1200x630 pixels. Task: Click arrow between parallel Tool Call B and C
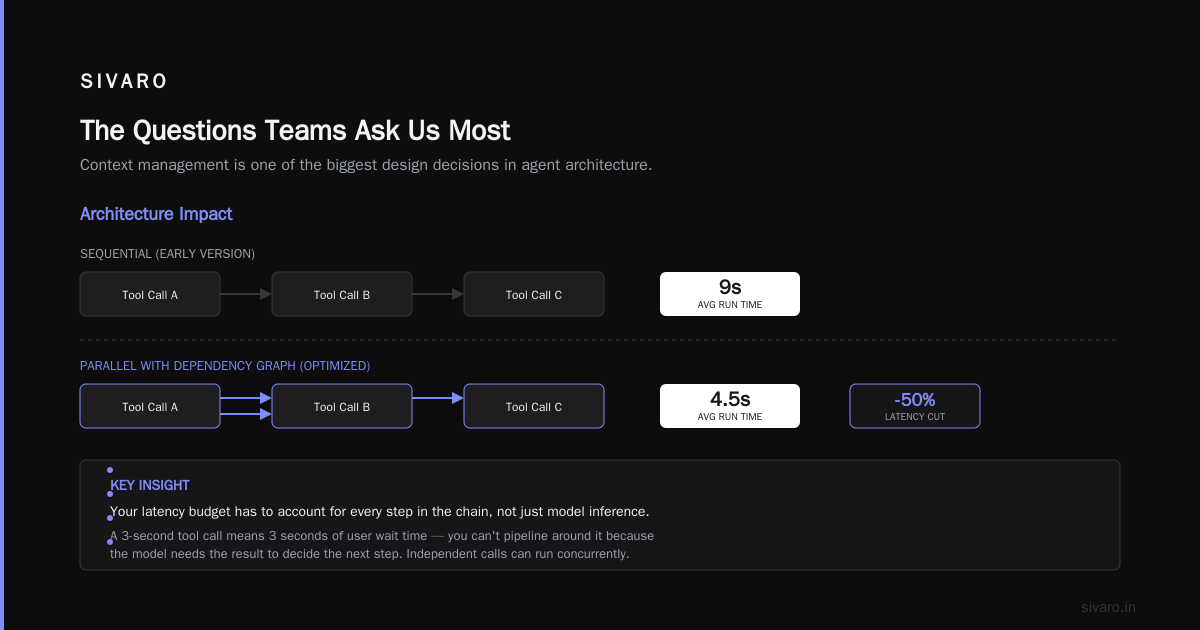[x=438, y=398]
